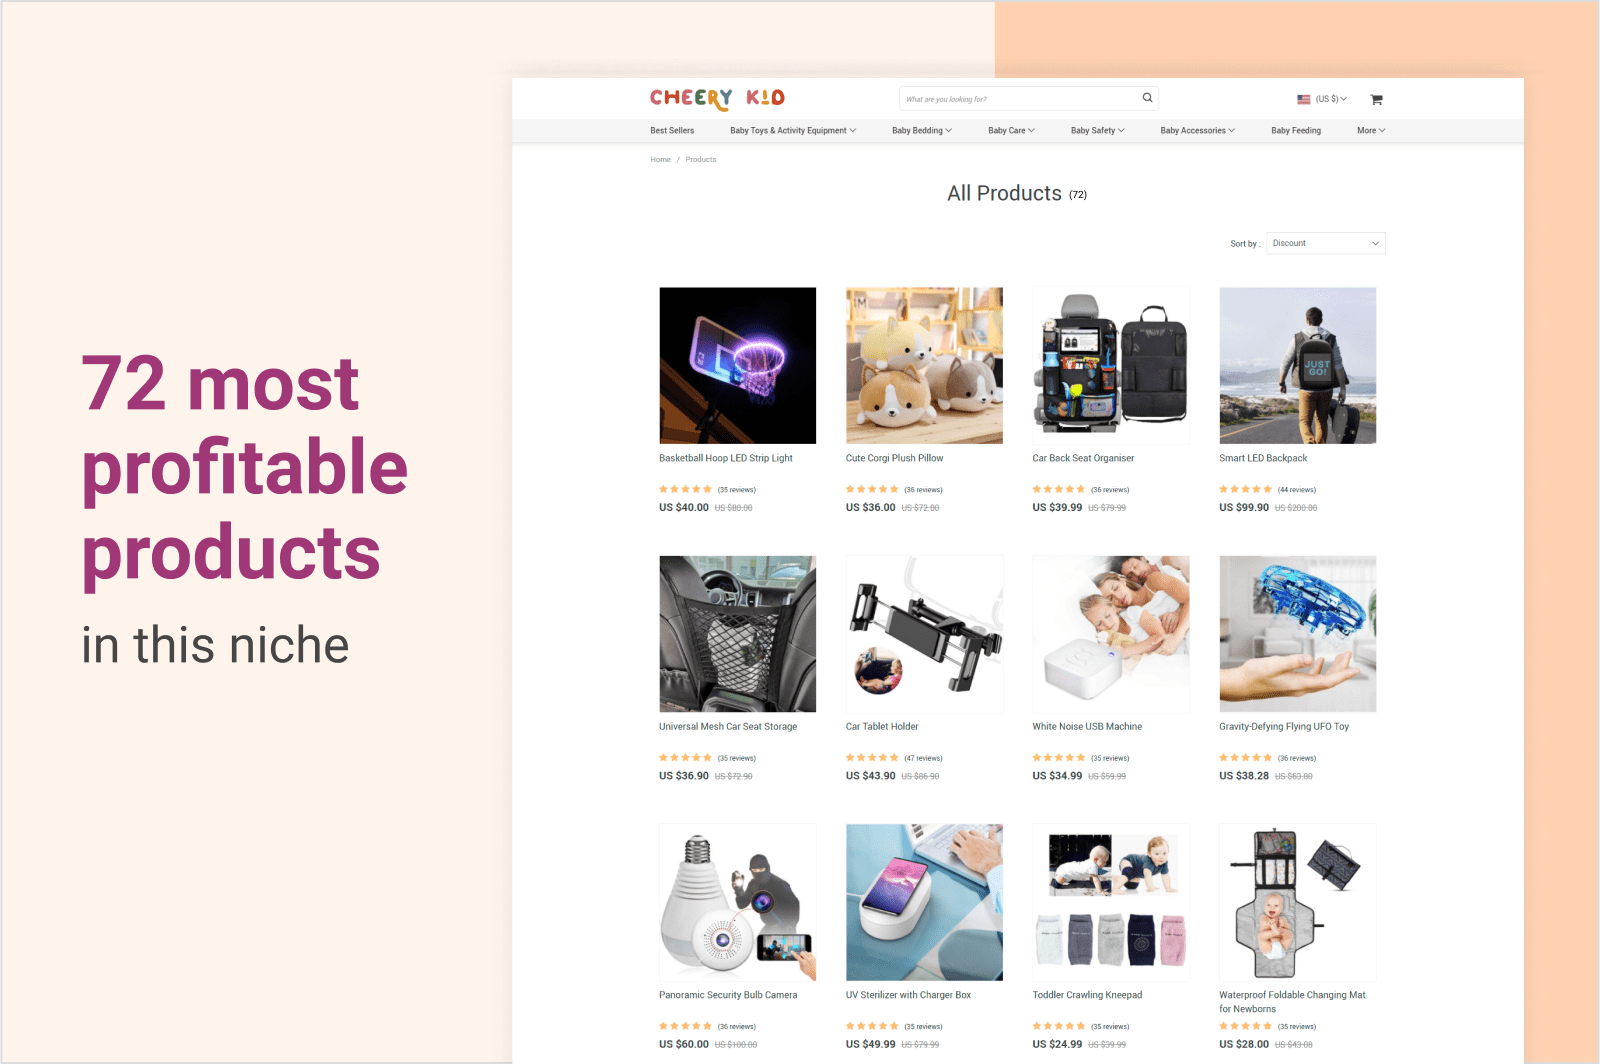Screen dimensions: 1600x1064
Task: Open the shopping cart icon
Action: [1376, 99]
